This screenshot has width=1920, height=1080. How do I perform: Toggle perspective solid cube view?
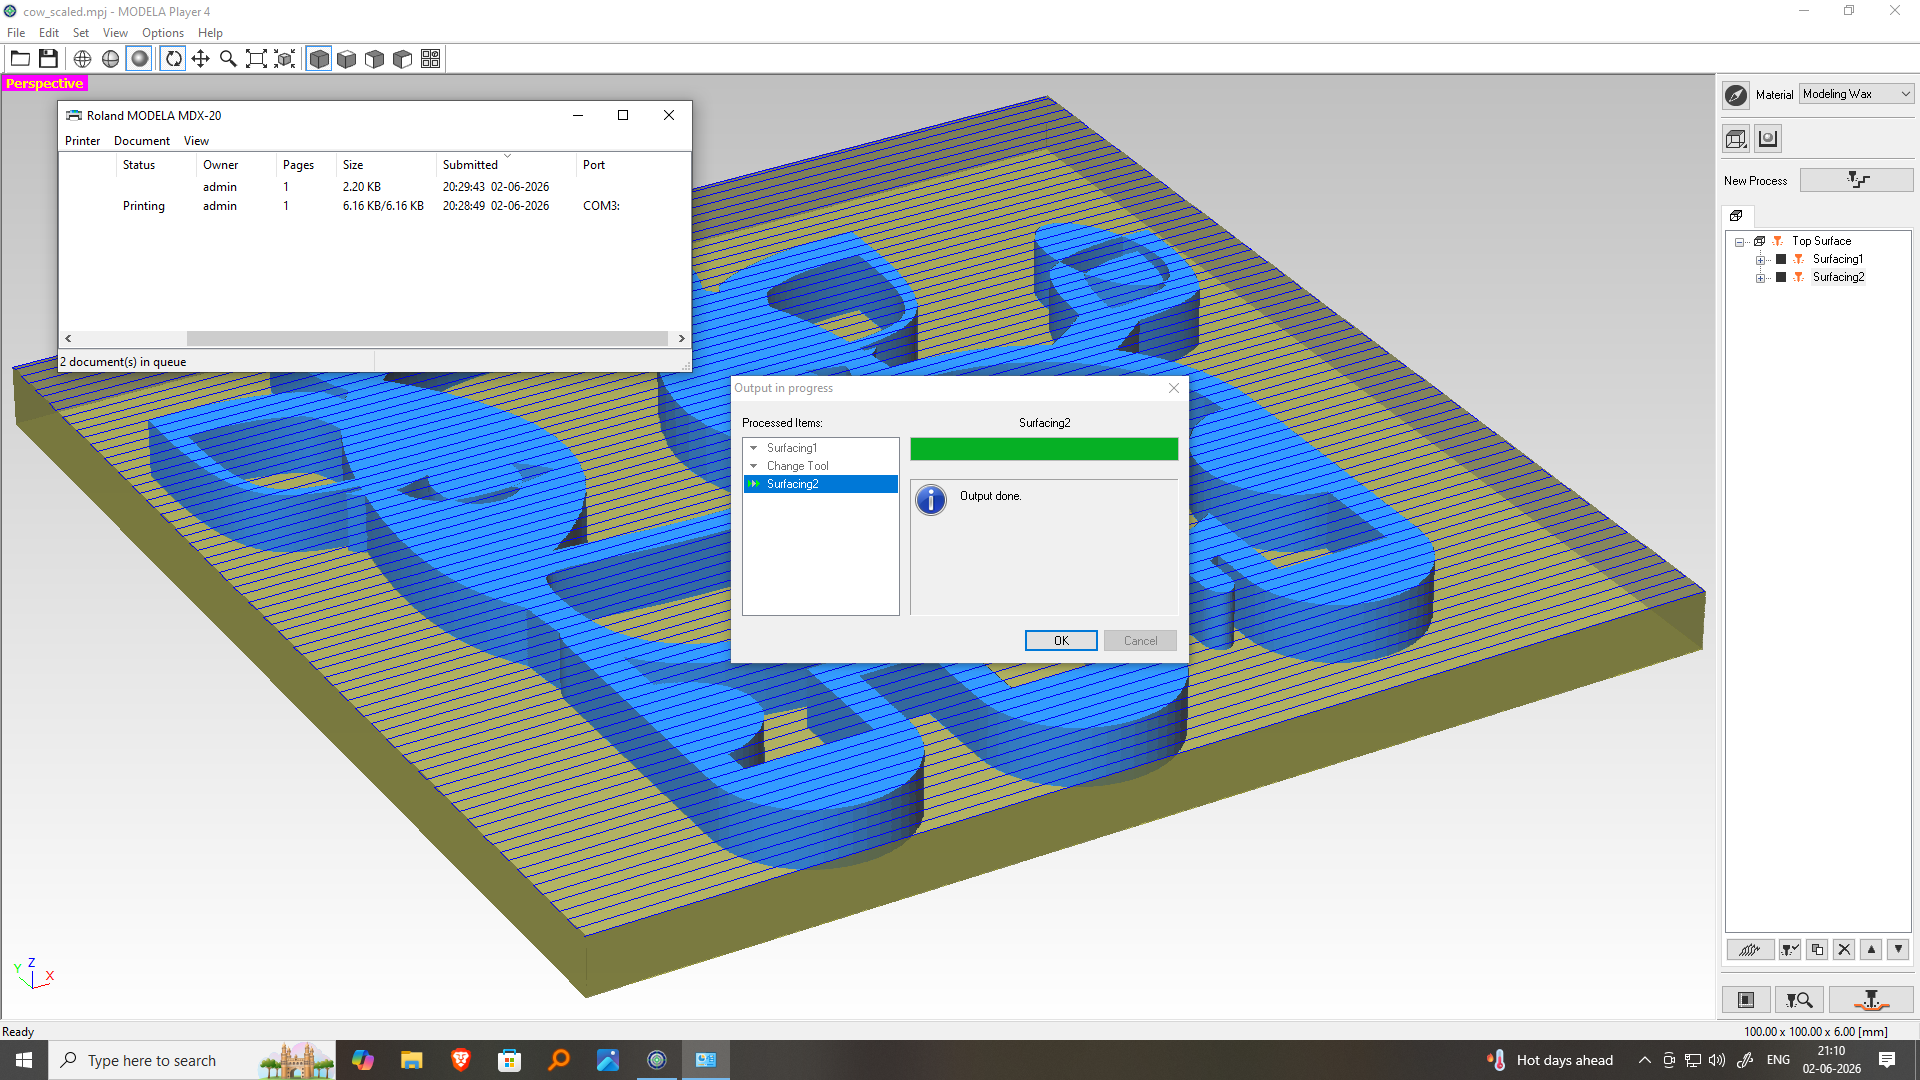tap(319, 59)
